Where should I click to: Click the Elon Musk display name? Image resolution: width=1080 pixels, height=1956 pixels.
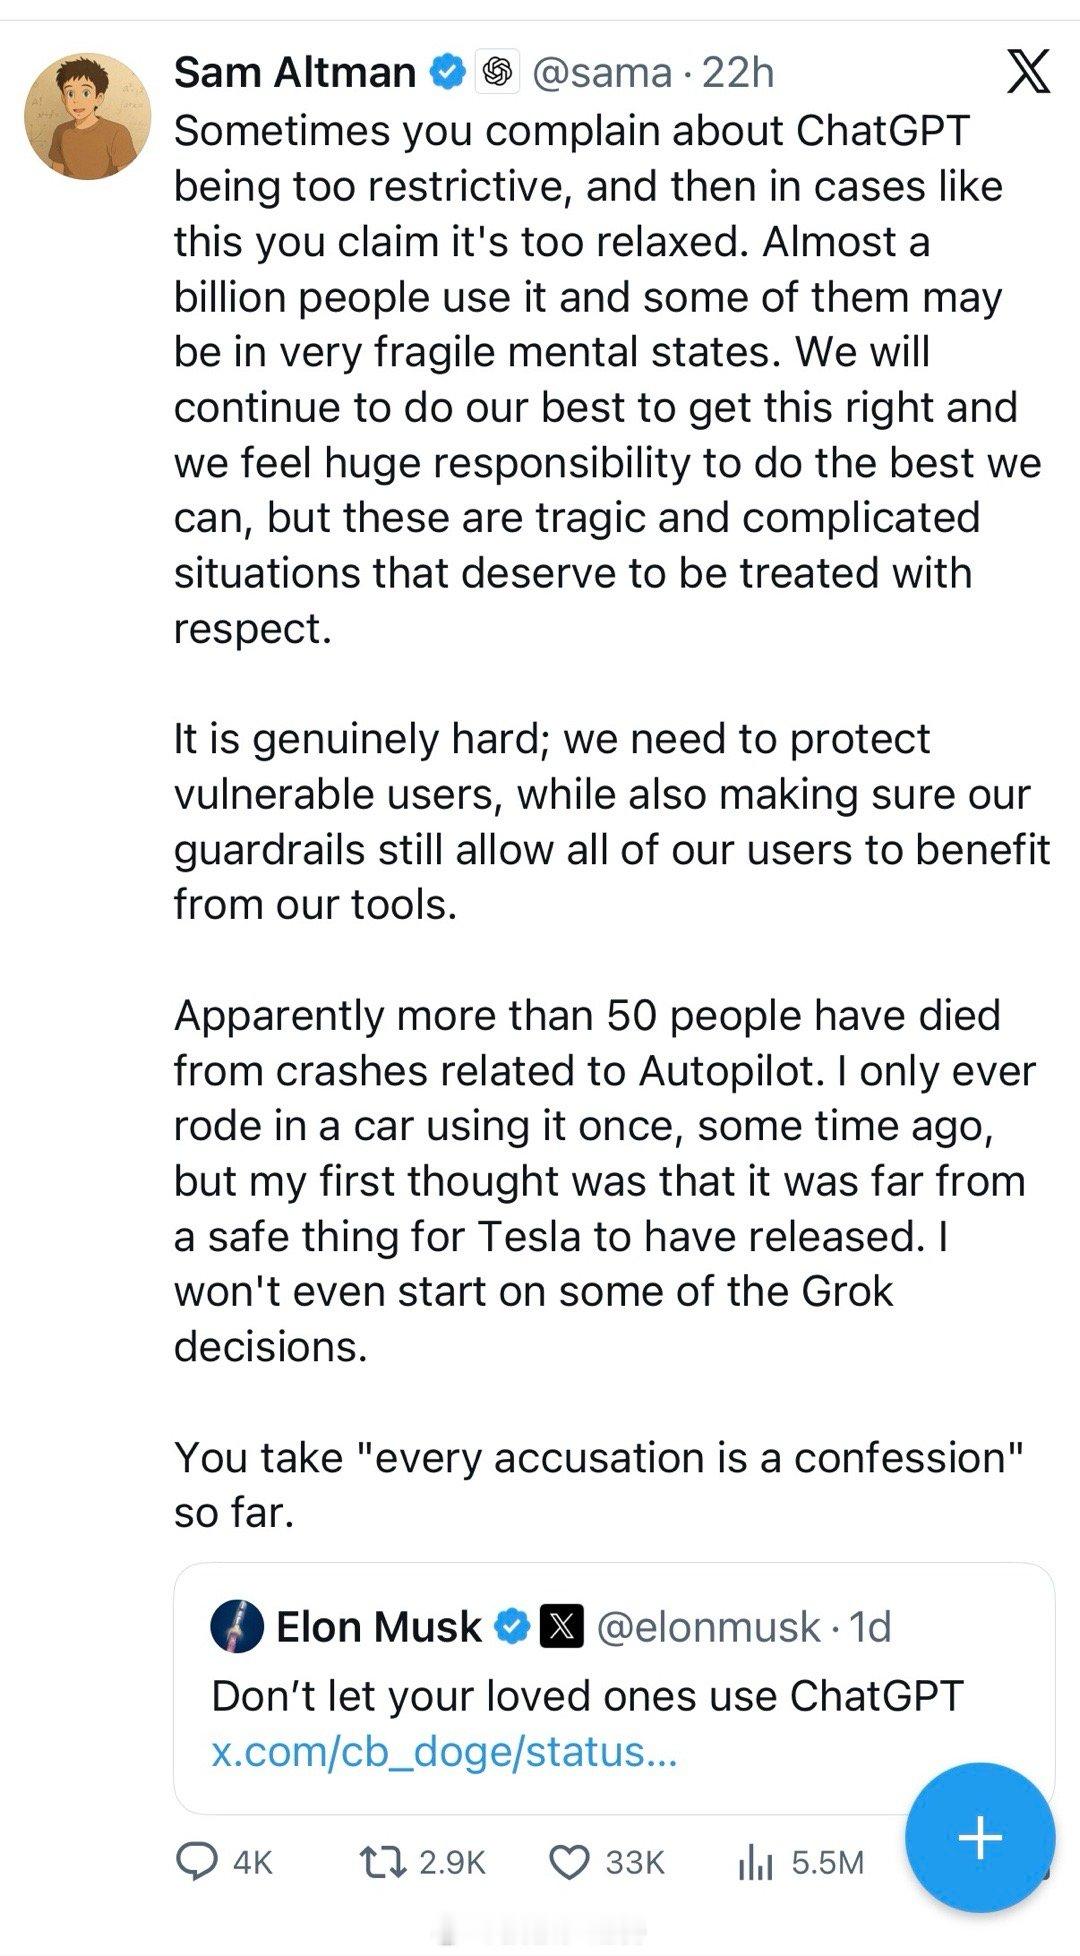click(x=378, y=1627)
